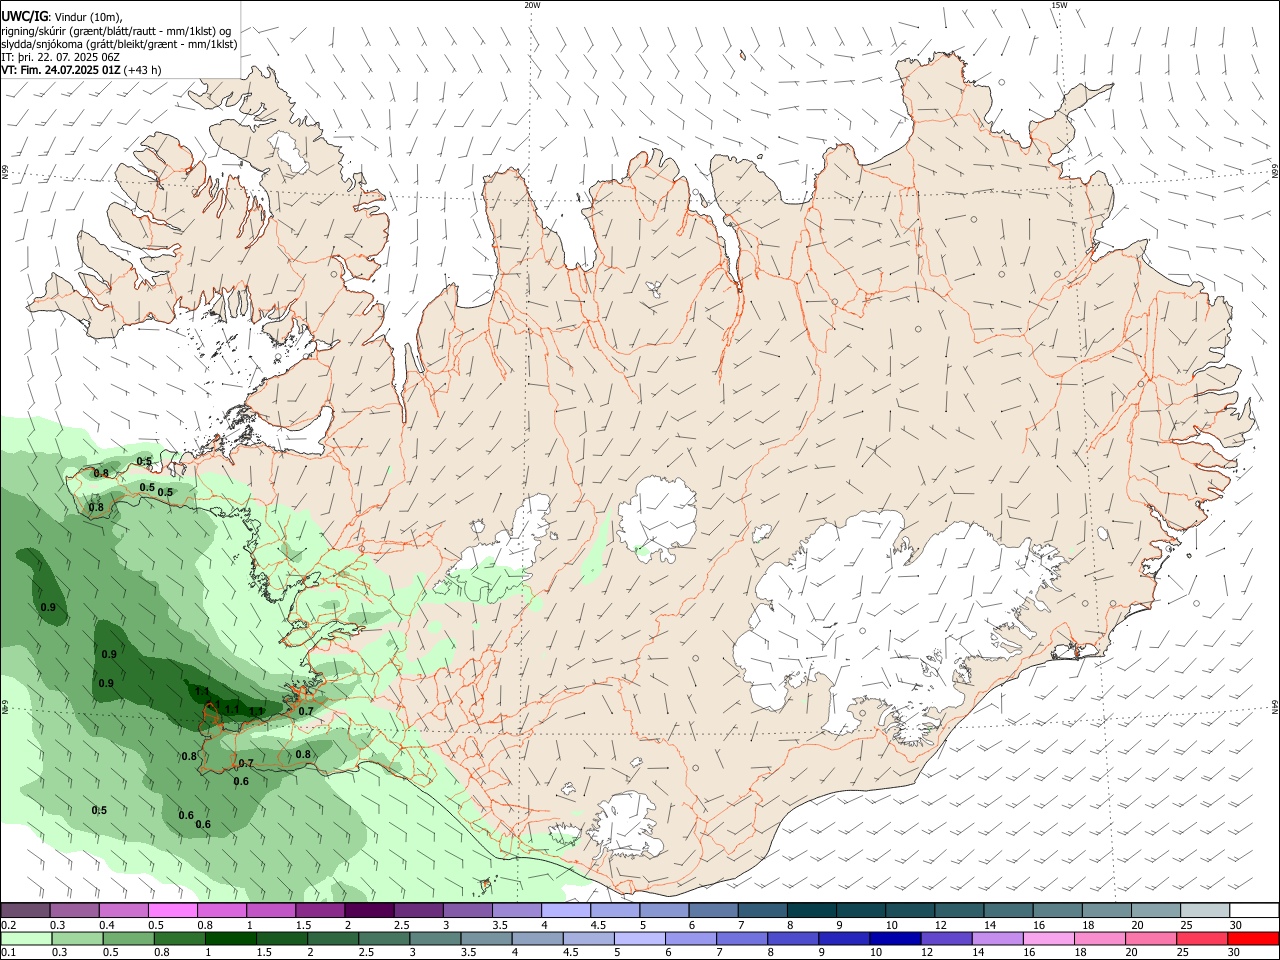Click the dark teal snow-legend swatch labeled 8
1280x960 pixels.
[x=810, y=910]
